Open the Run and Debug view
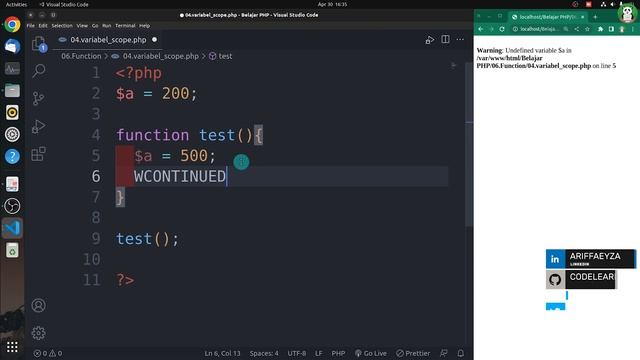The image size is (640, 360). (38, 127)
